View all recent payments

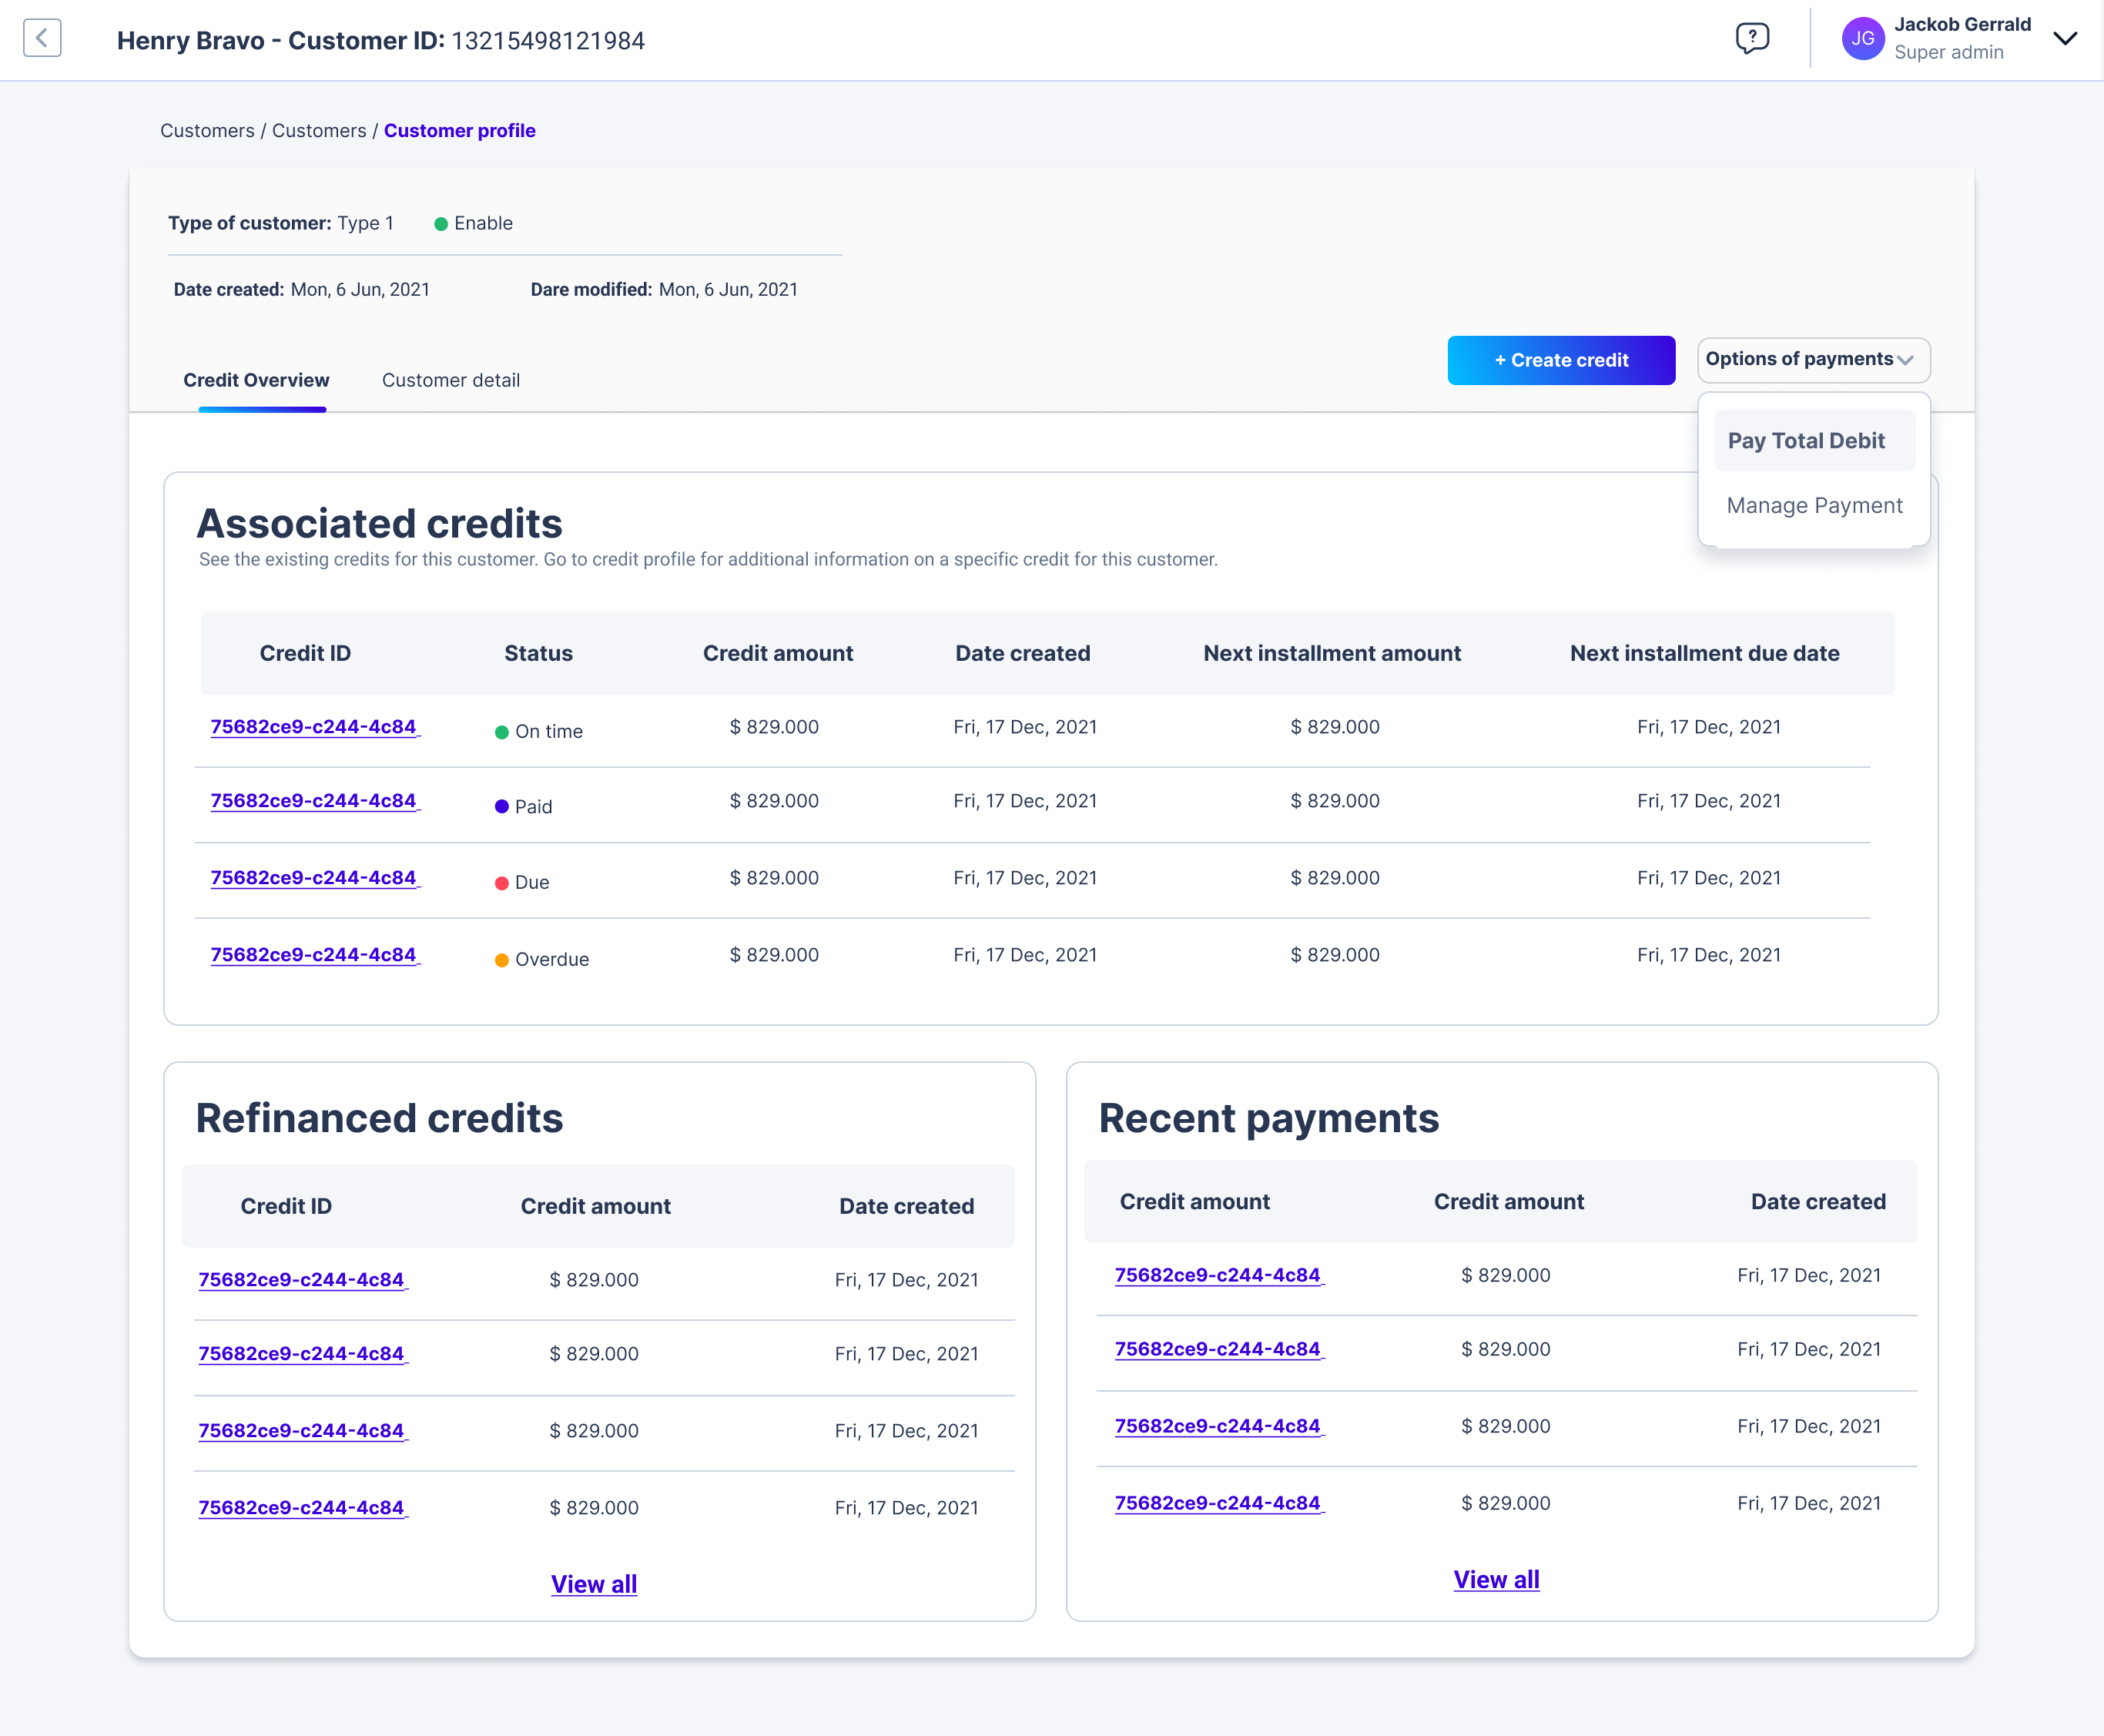pyautogui.click(x=1496, y=1580)
